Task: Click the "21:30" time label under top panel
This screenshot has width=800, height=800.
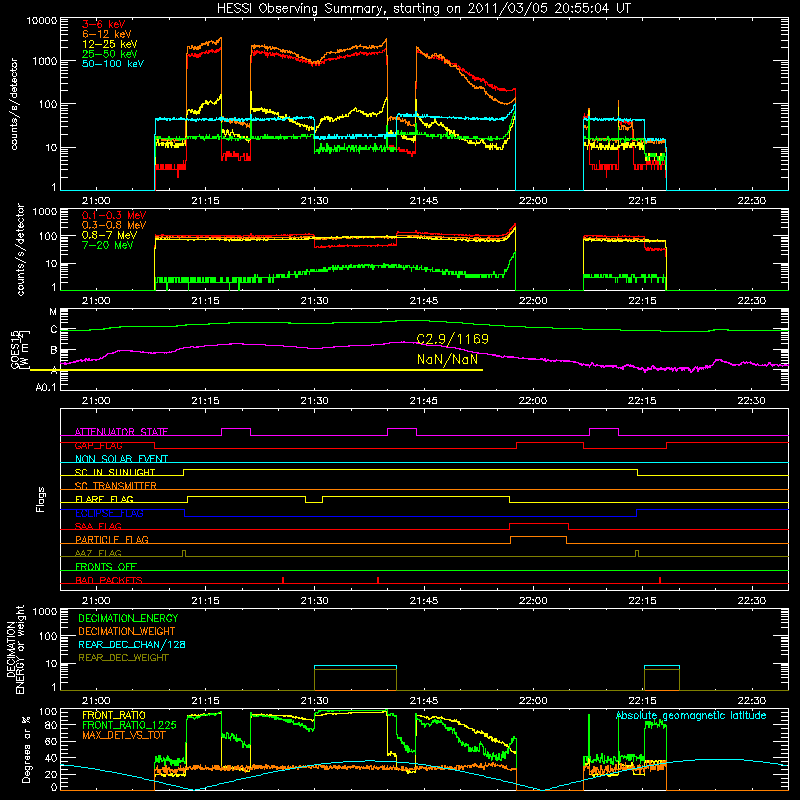Action: coord(314,201)
